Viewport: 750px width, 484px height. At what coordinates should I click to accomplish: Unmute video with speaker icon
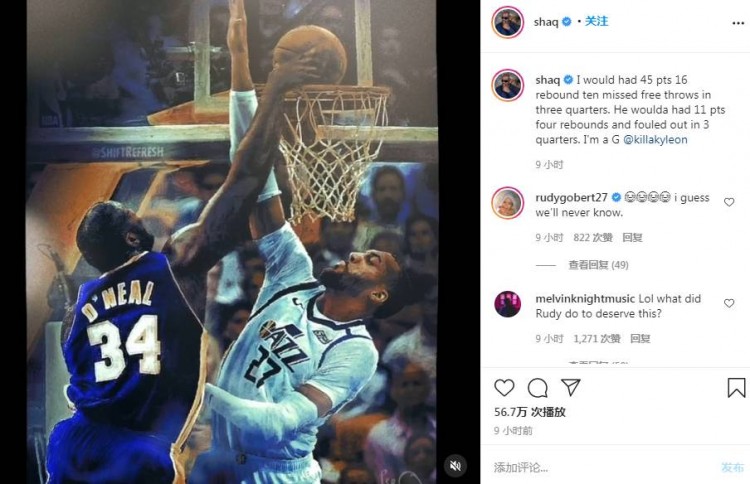[455, 465]
